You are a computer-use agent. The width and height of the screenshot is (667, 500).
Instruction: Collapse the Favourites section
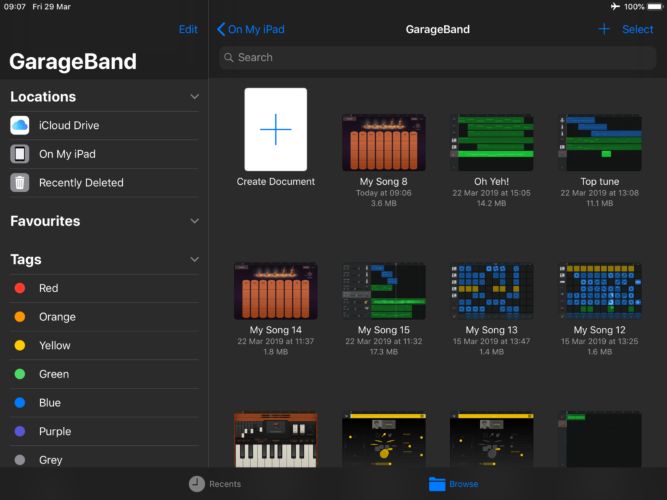coord(194,221)
